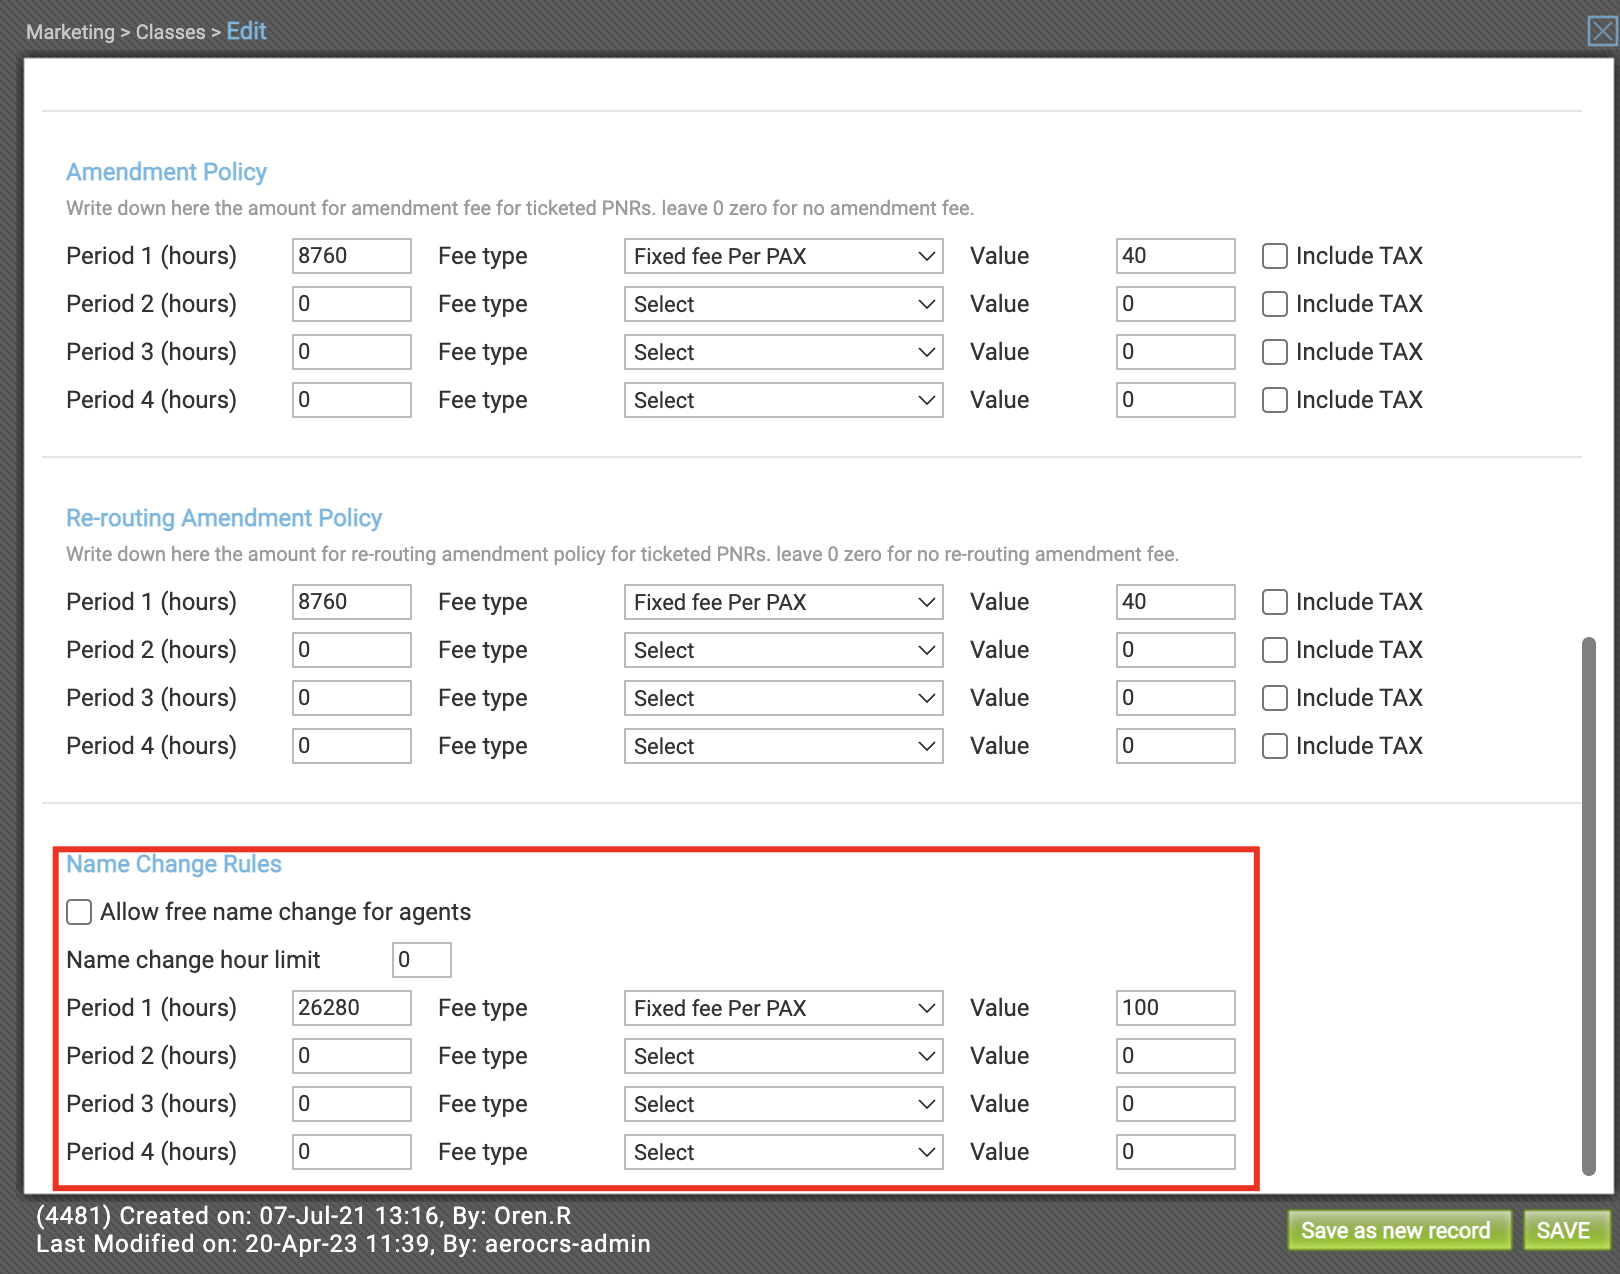The image size is (1620, 1274).
Task: Click the Amendment Policy section heading
Action: [166, 172]
